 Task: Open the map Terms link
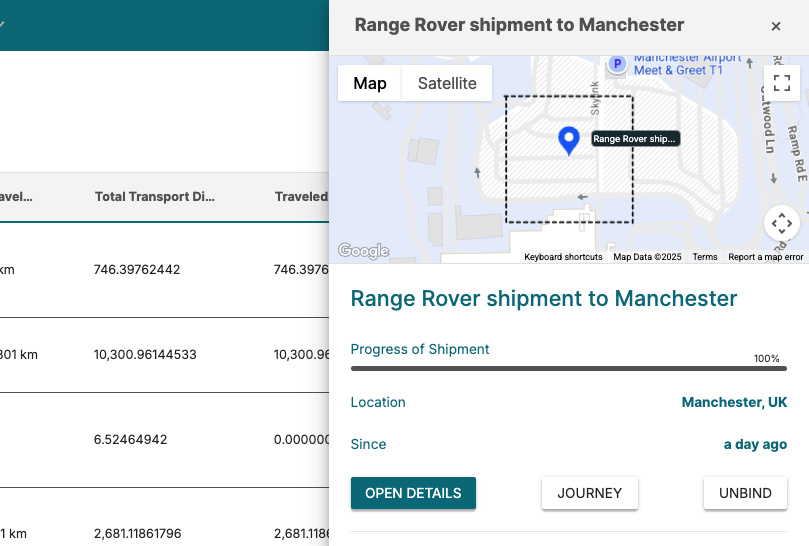(705, 257)
